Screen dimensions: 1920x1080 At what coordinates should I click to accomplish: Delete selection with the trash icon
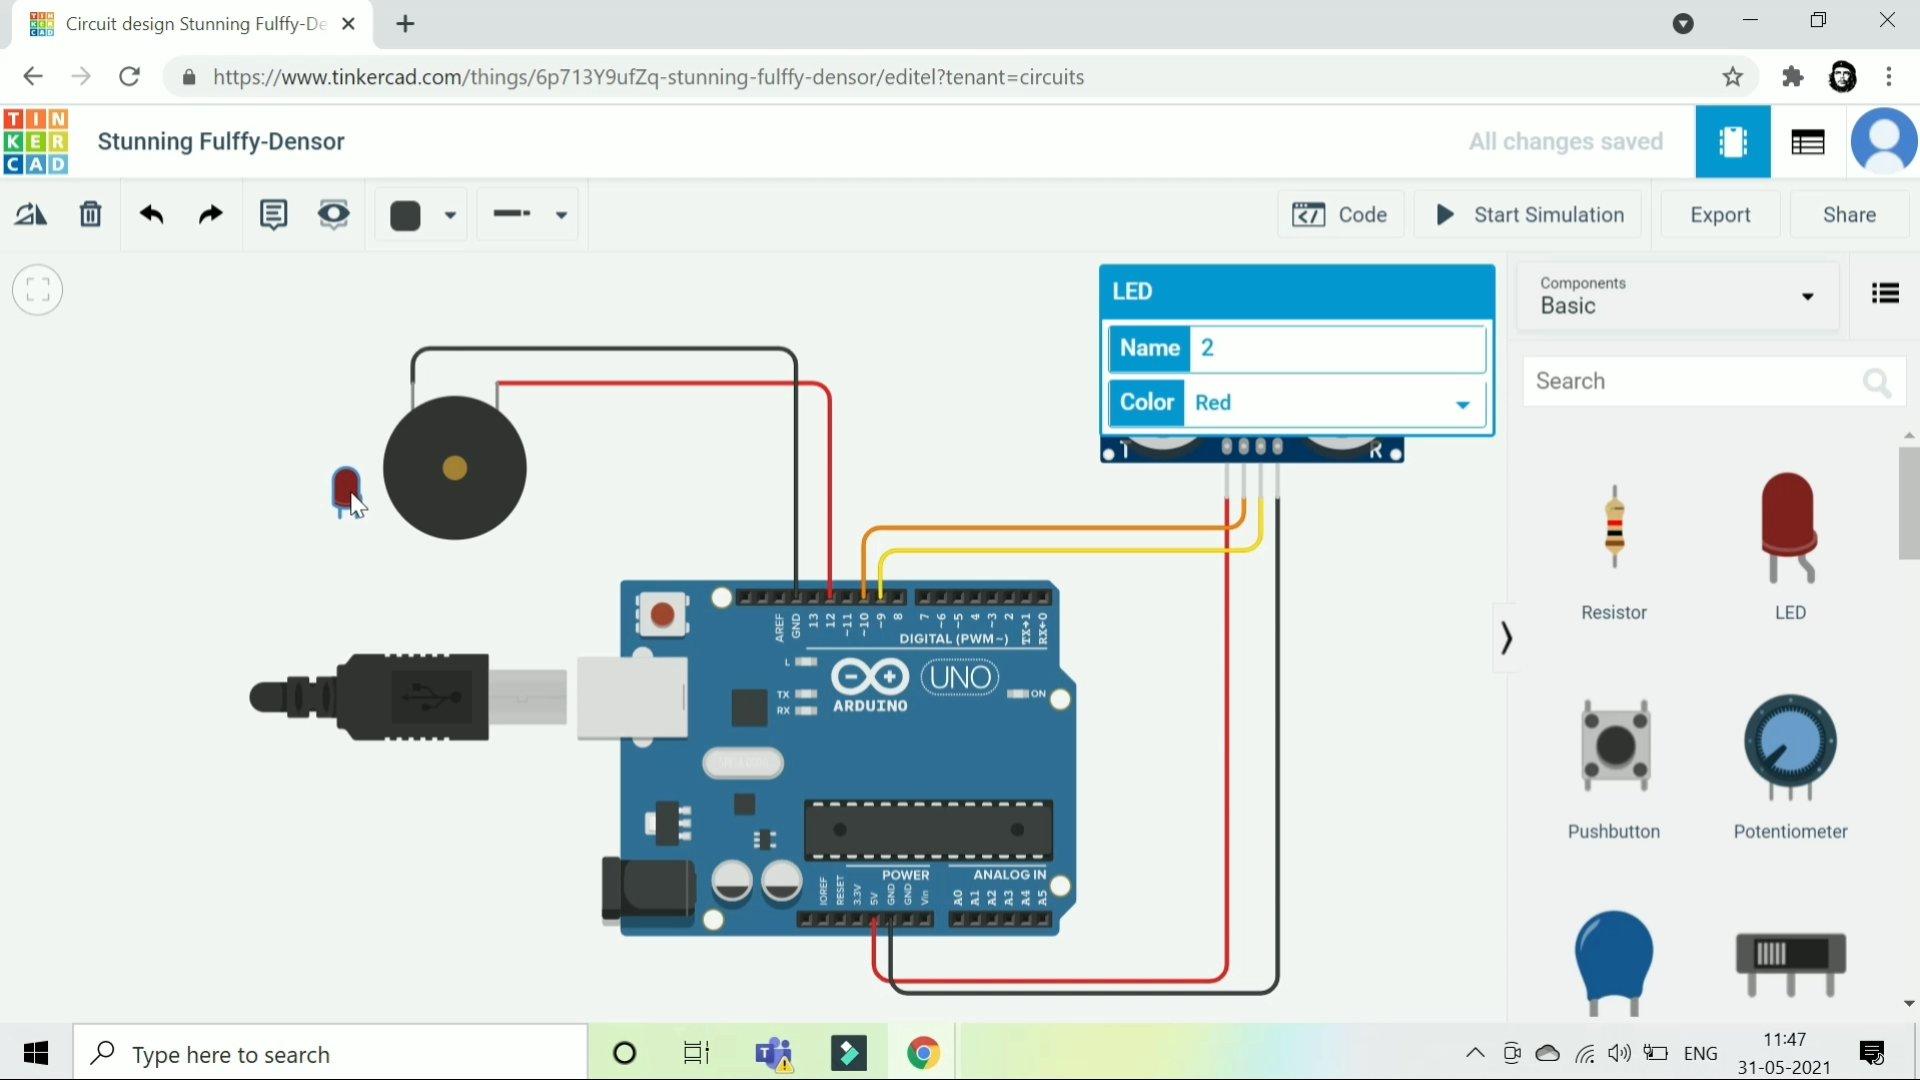pos(91,215)
